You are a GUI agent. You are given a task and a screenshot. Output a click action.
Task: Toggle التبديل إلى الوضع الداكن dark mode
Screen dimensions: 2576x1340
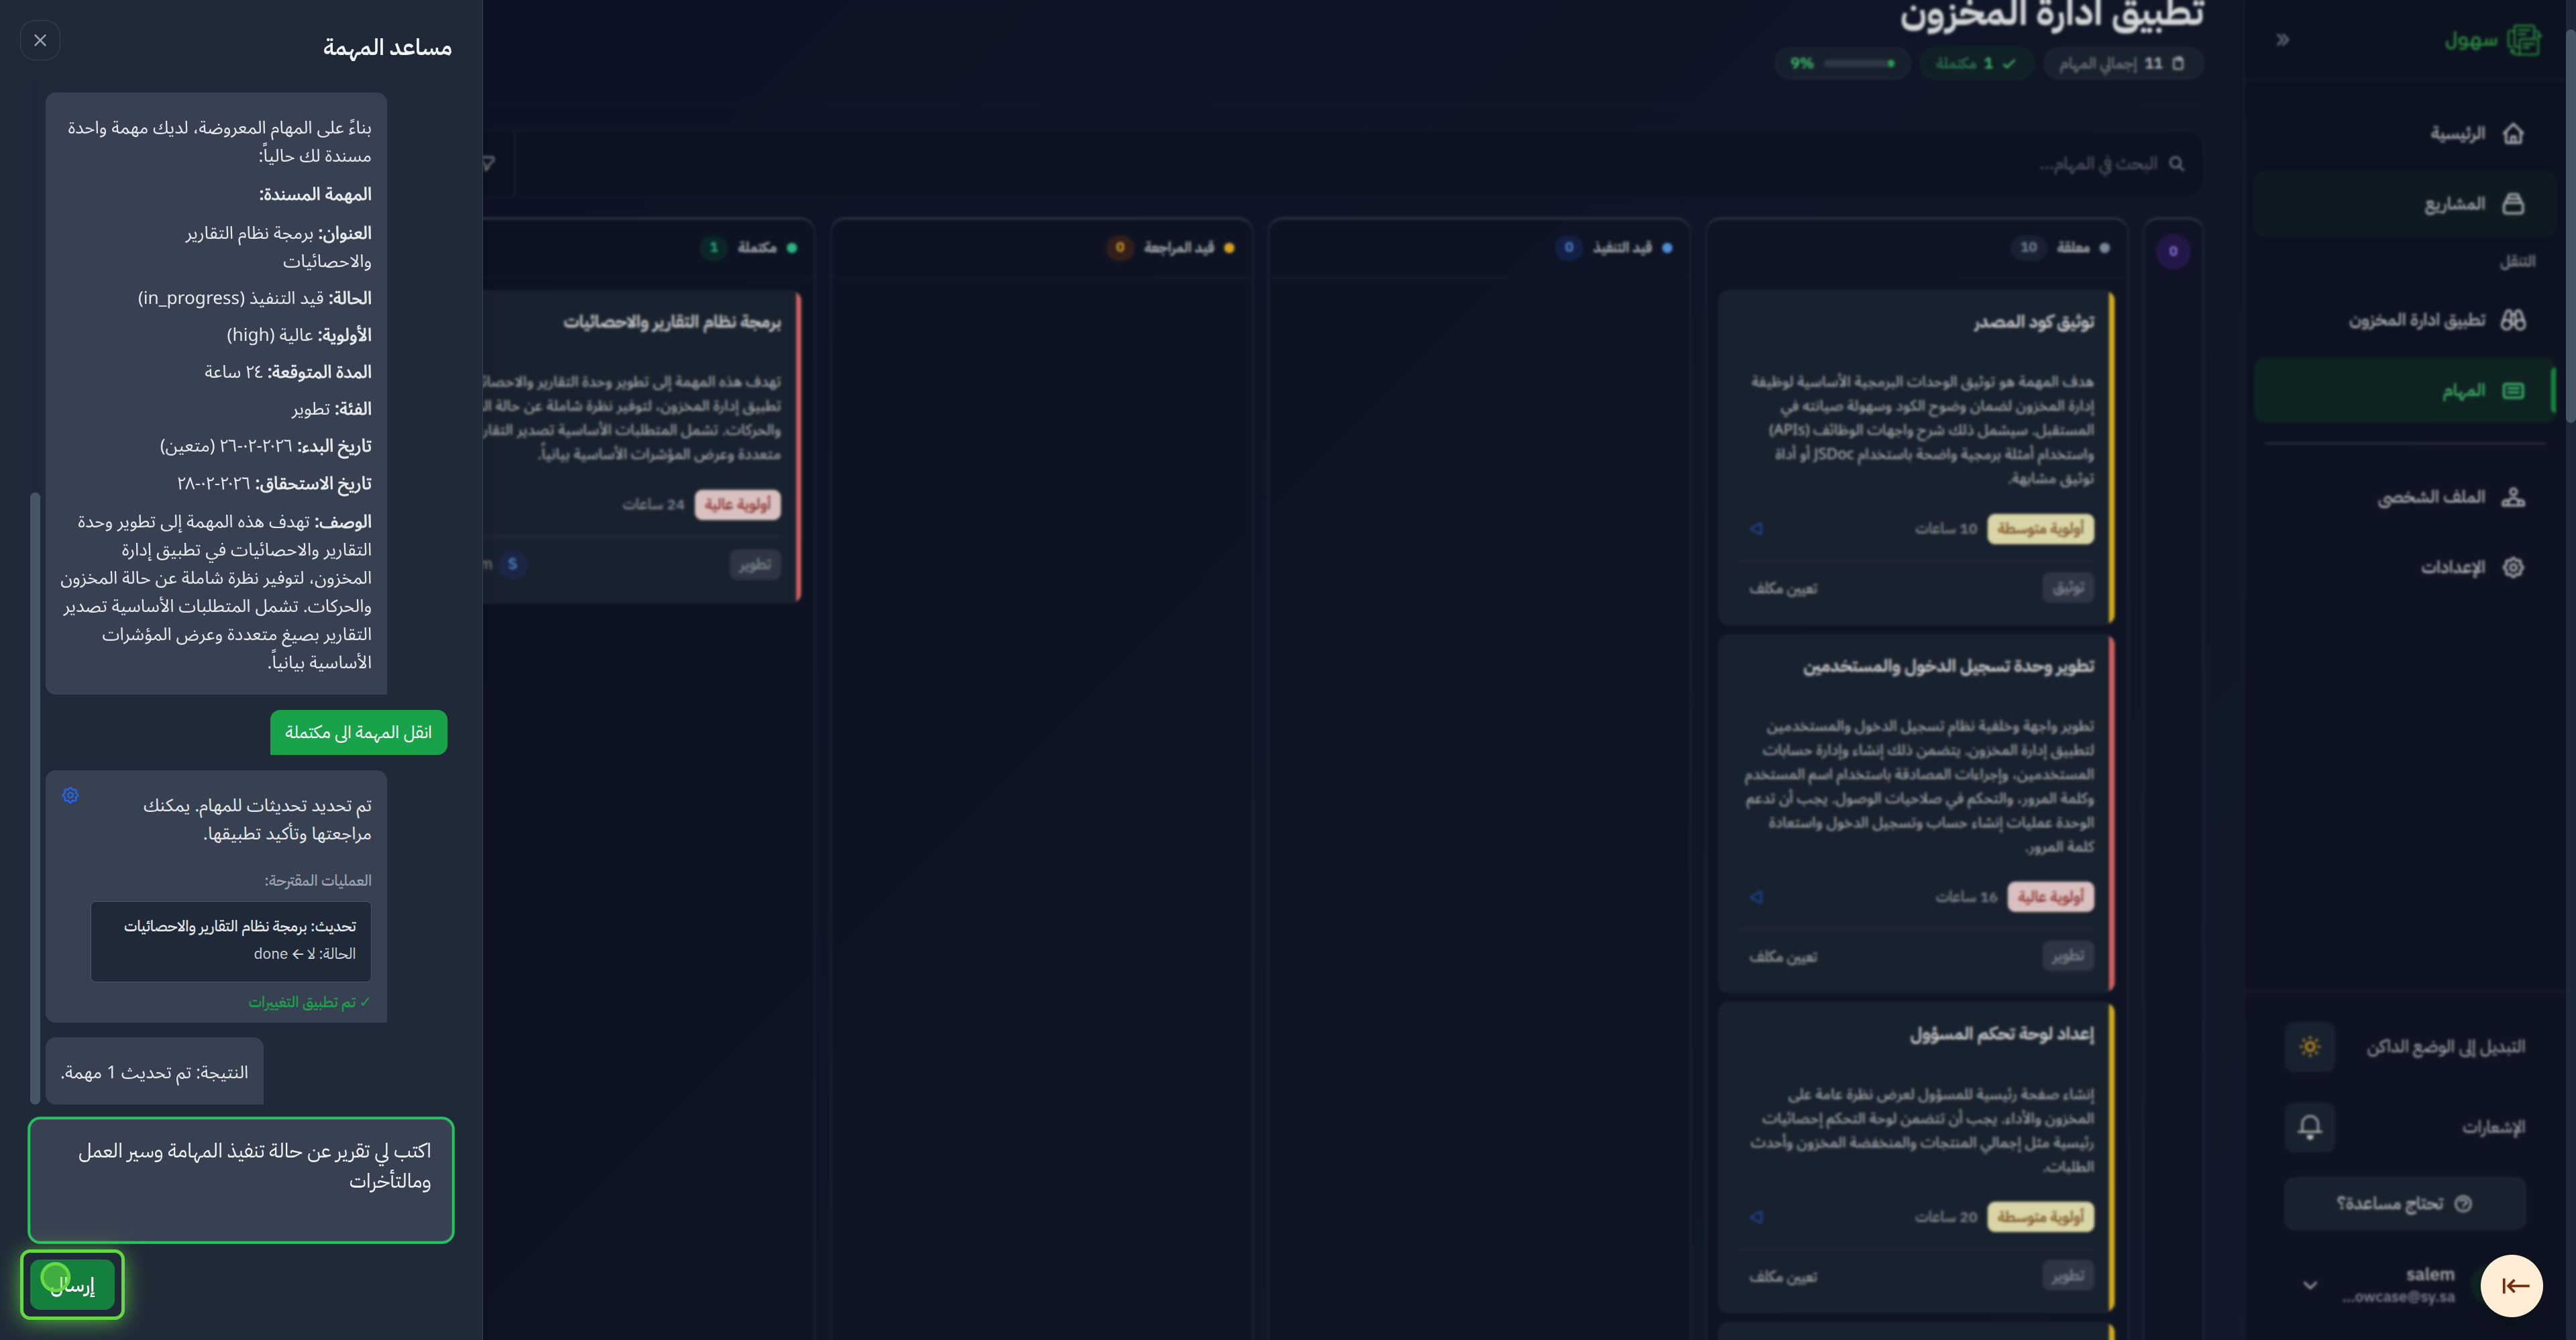click(2311, 1047)
